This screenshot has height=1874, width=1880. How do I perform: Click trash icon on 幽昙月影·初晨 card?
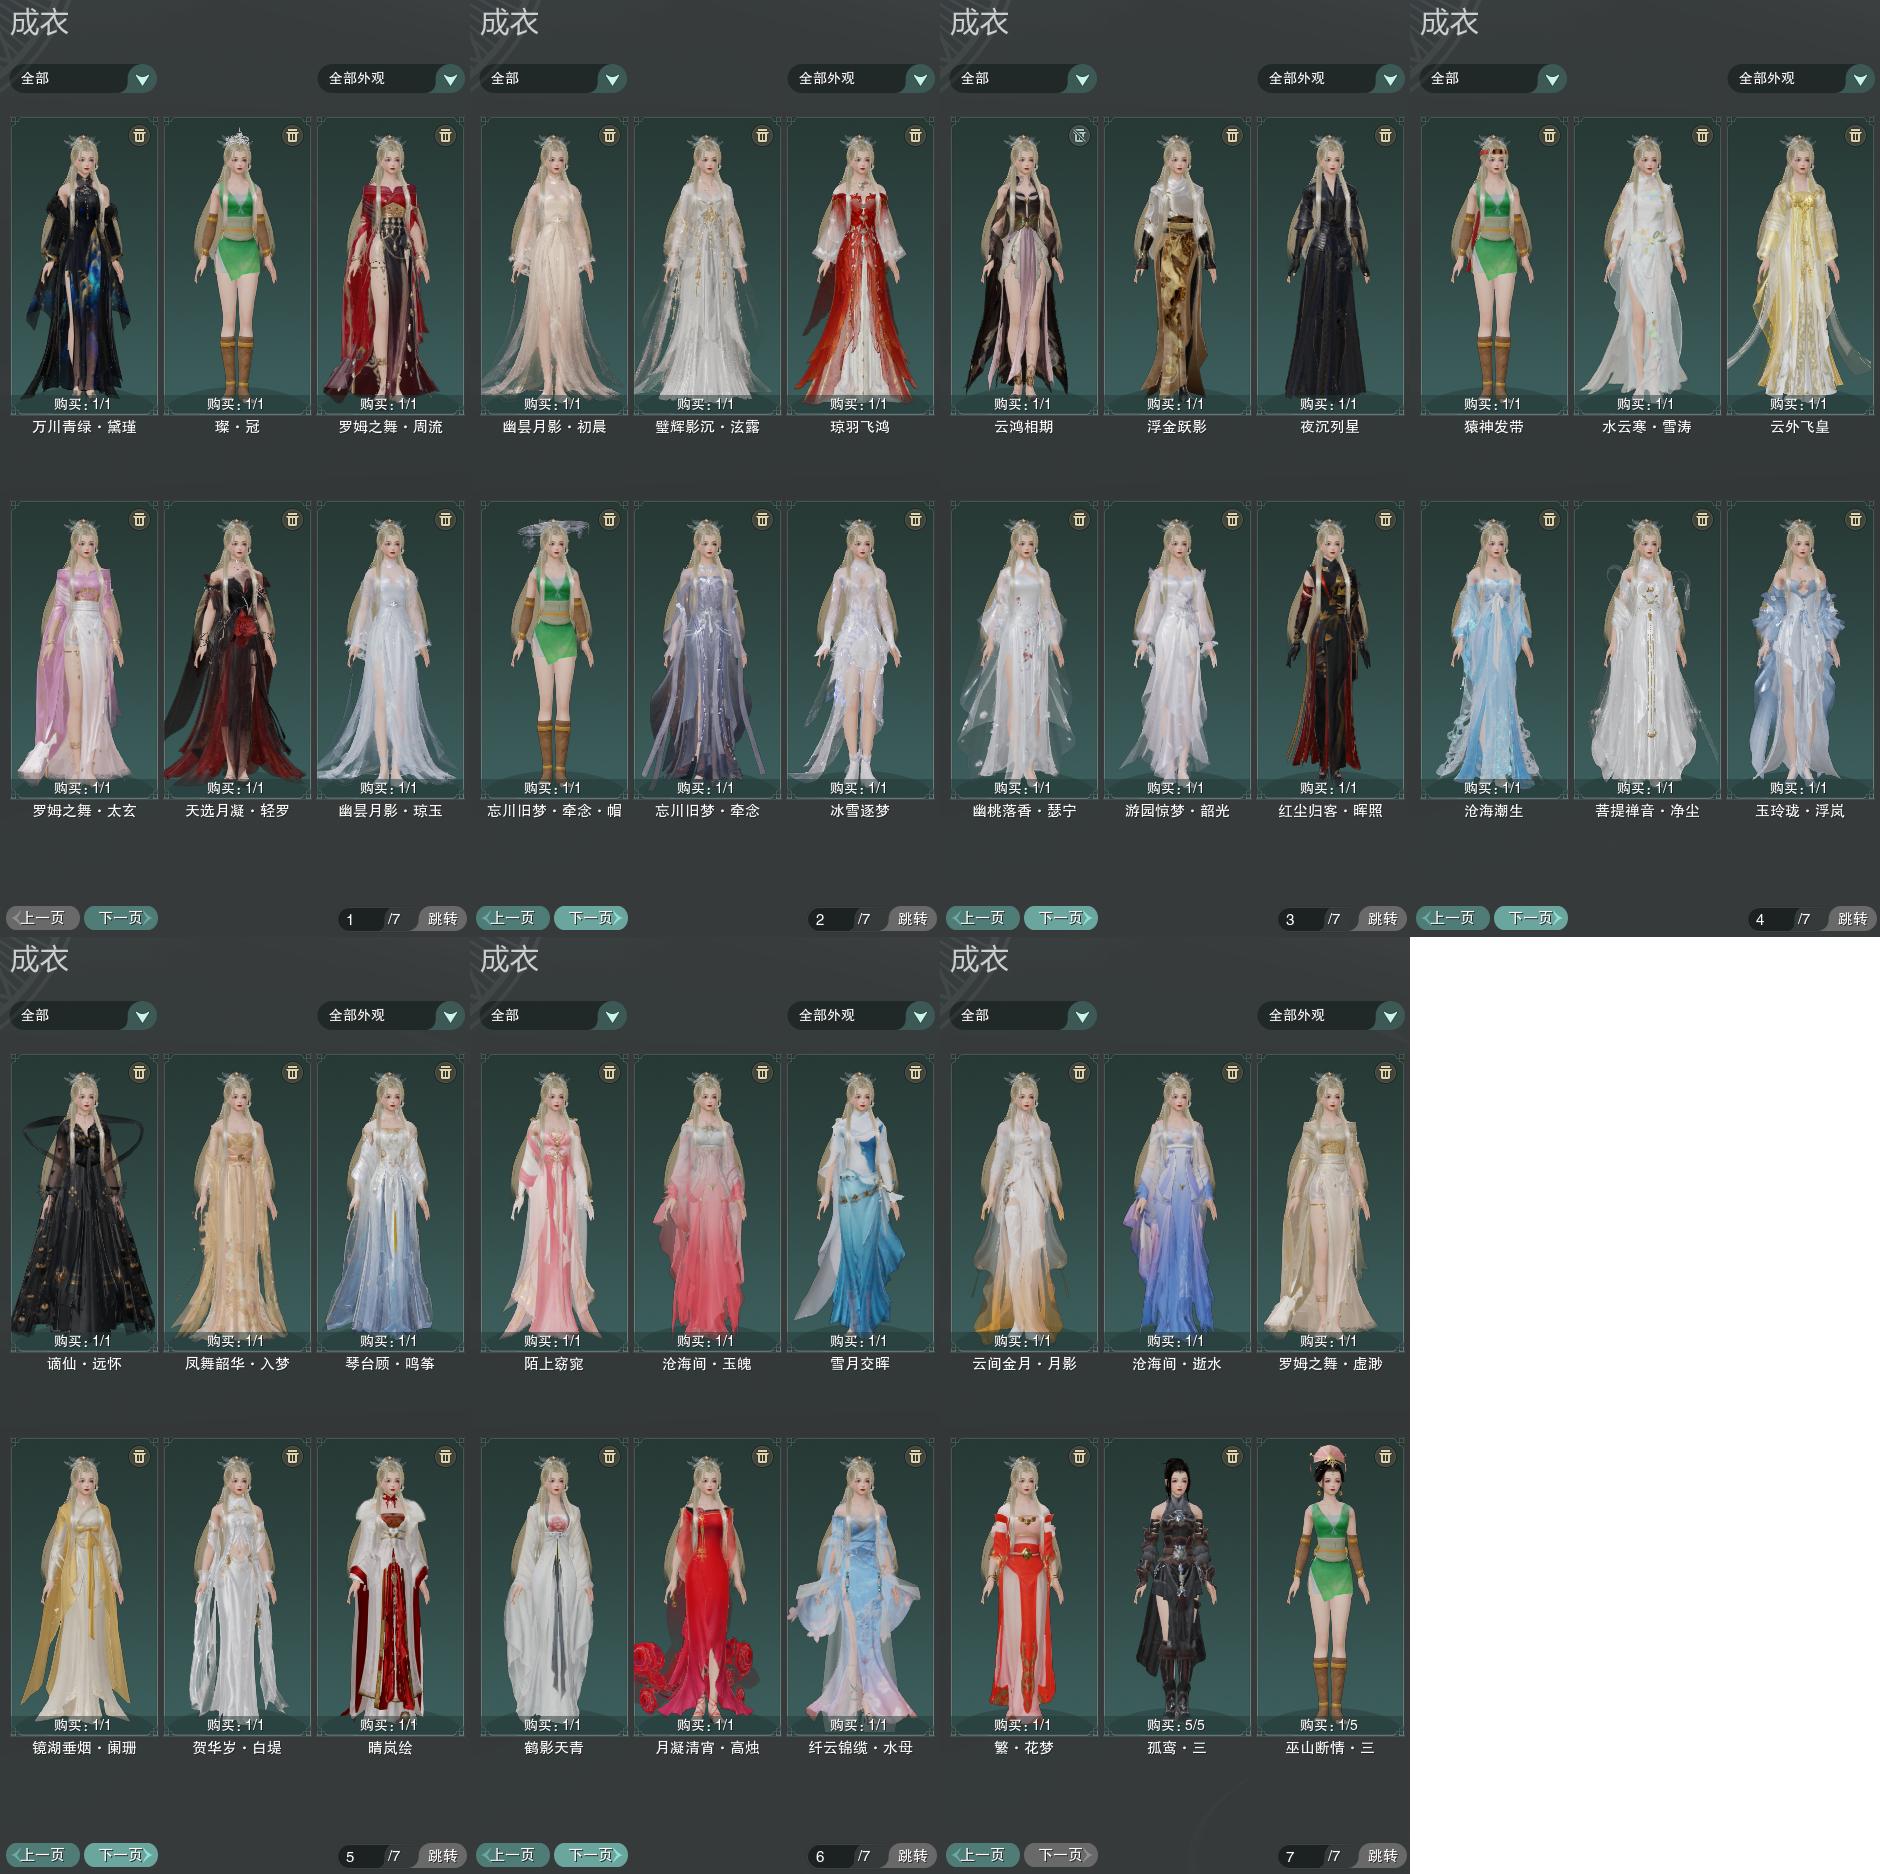(610, 135)
